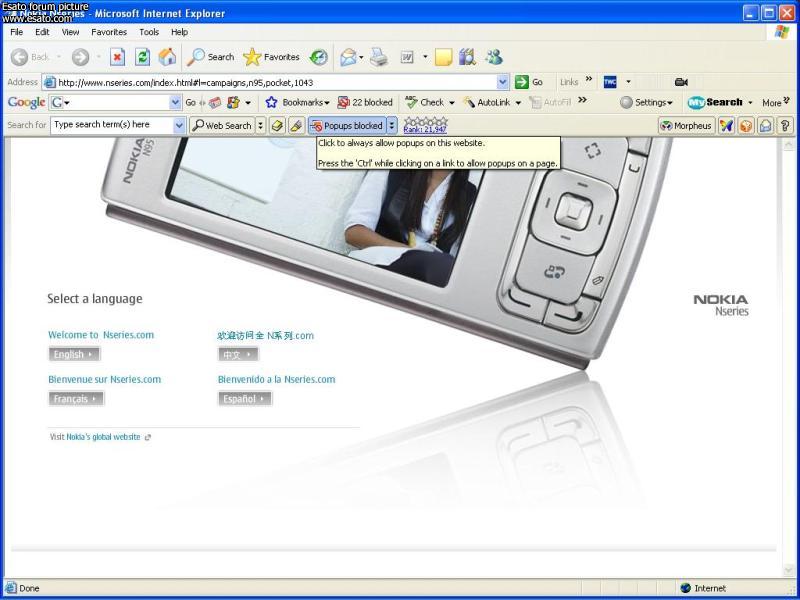The height and width of the screenshot is (600, 800).
Task: Click the Morpheus toolbar button
Action: coord(686,126)
